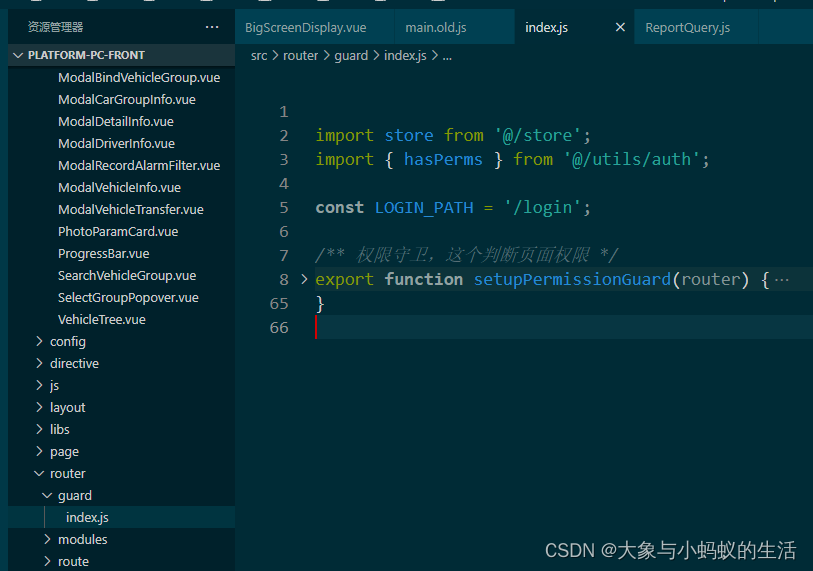Viewport: 813px width, 571px height.
Task: Click the setupPermissionGuard function name
Action: (572, 280)
